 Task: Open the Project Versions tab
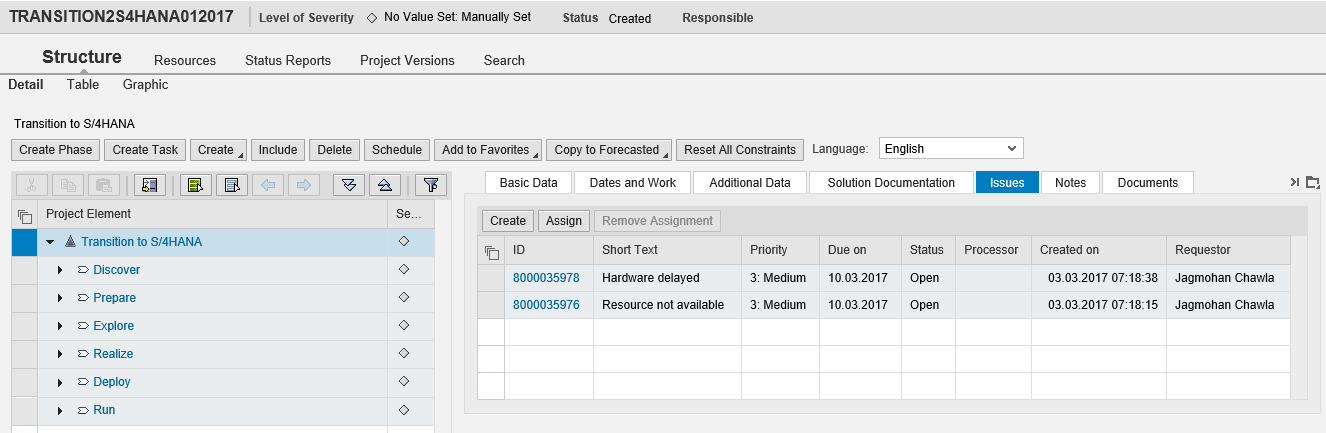407,60
